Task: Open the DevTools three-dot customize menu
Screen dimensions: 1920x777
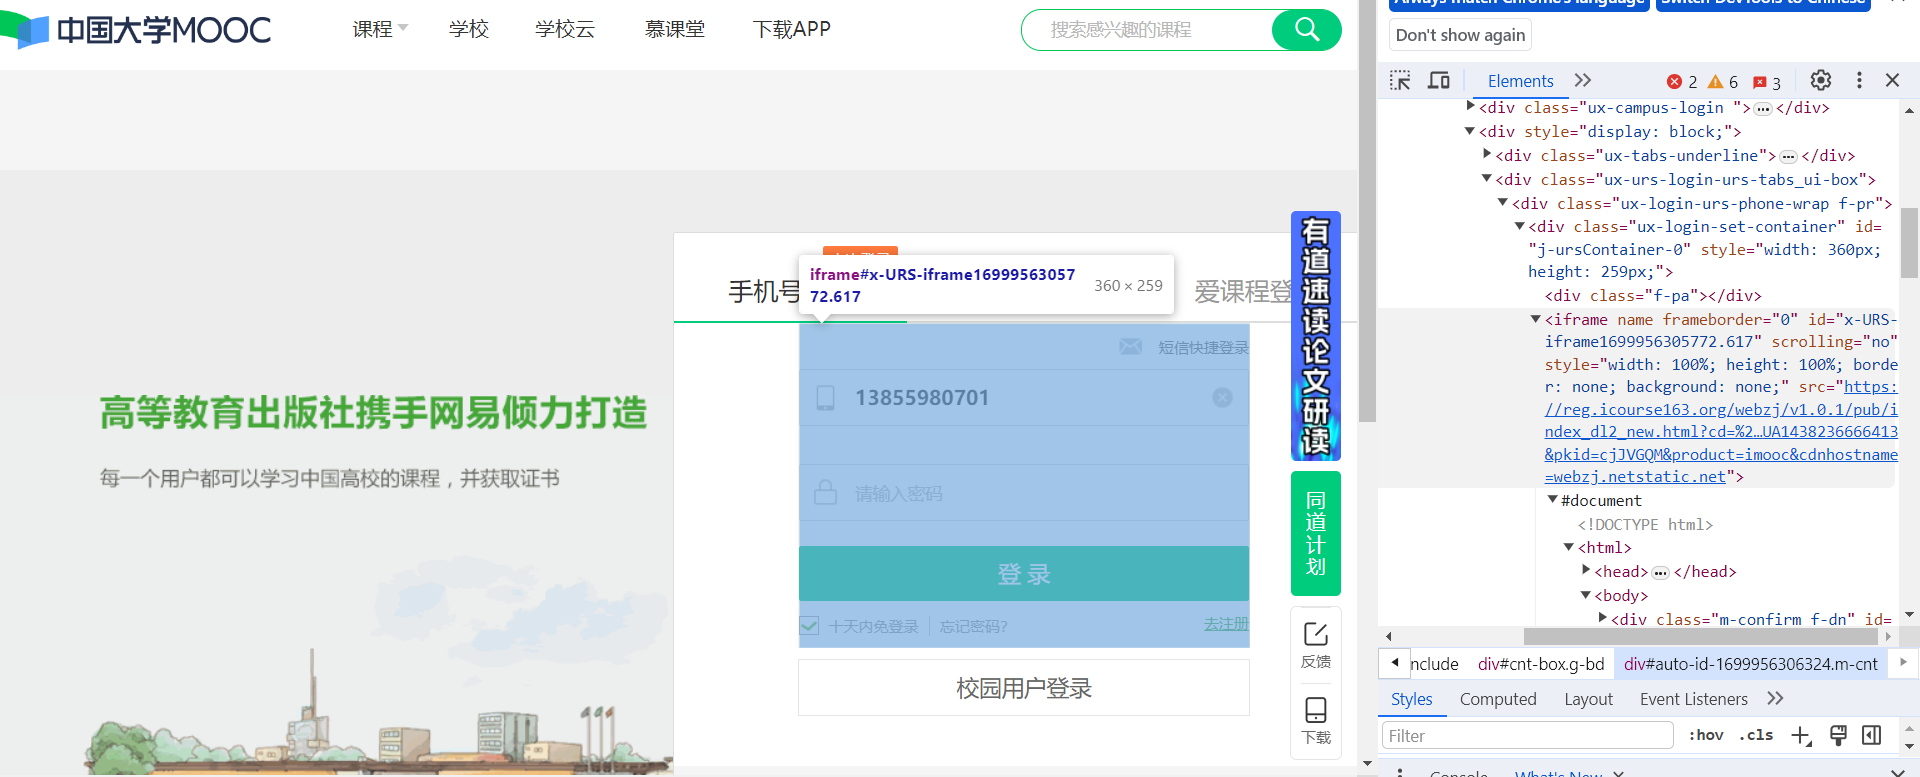Action: (x=1859, y=80)
